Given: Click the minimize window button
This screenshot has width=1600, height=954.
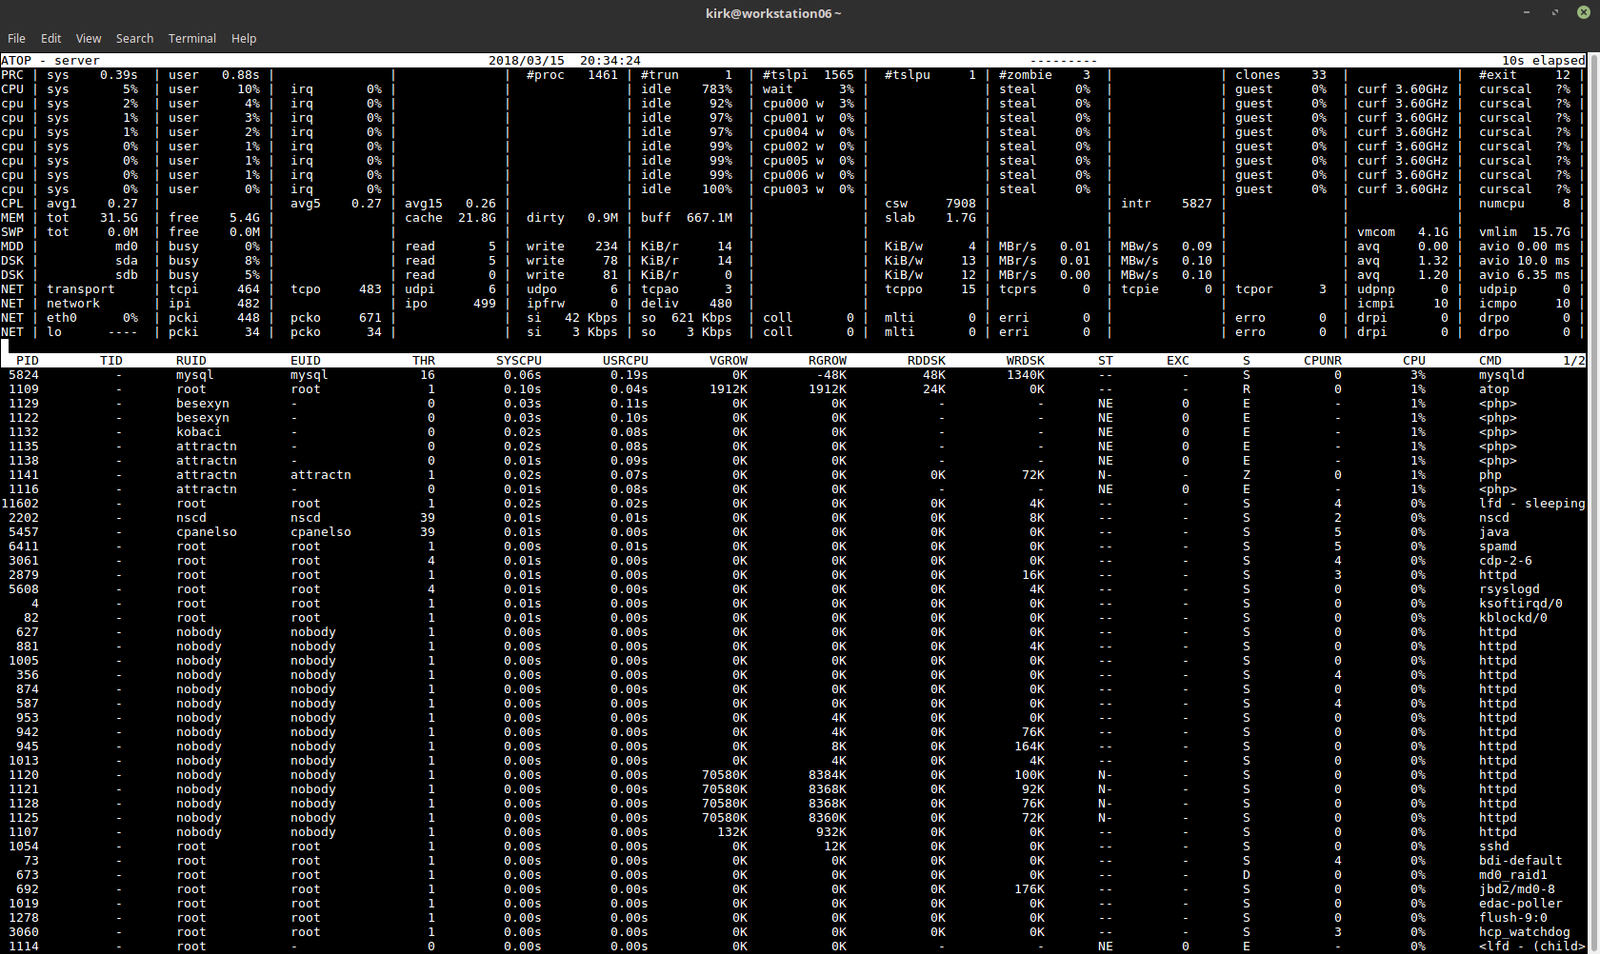Looking at the screenshot, I should (x=1526, y=12).
